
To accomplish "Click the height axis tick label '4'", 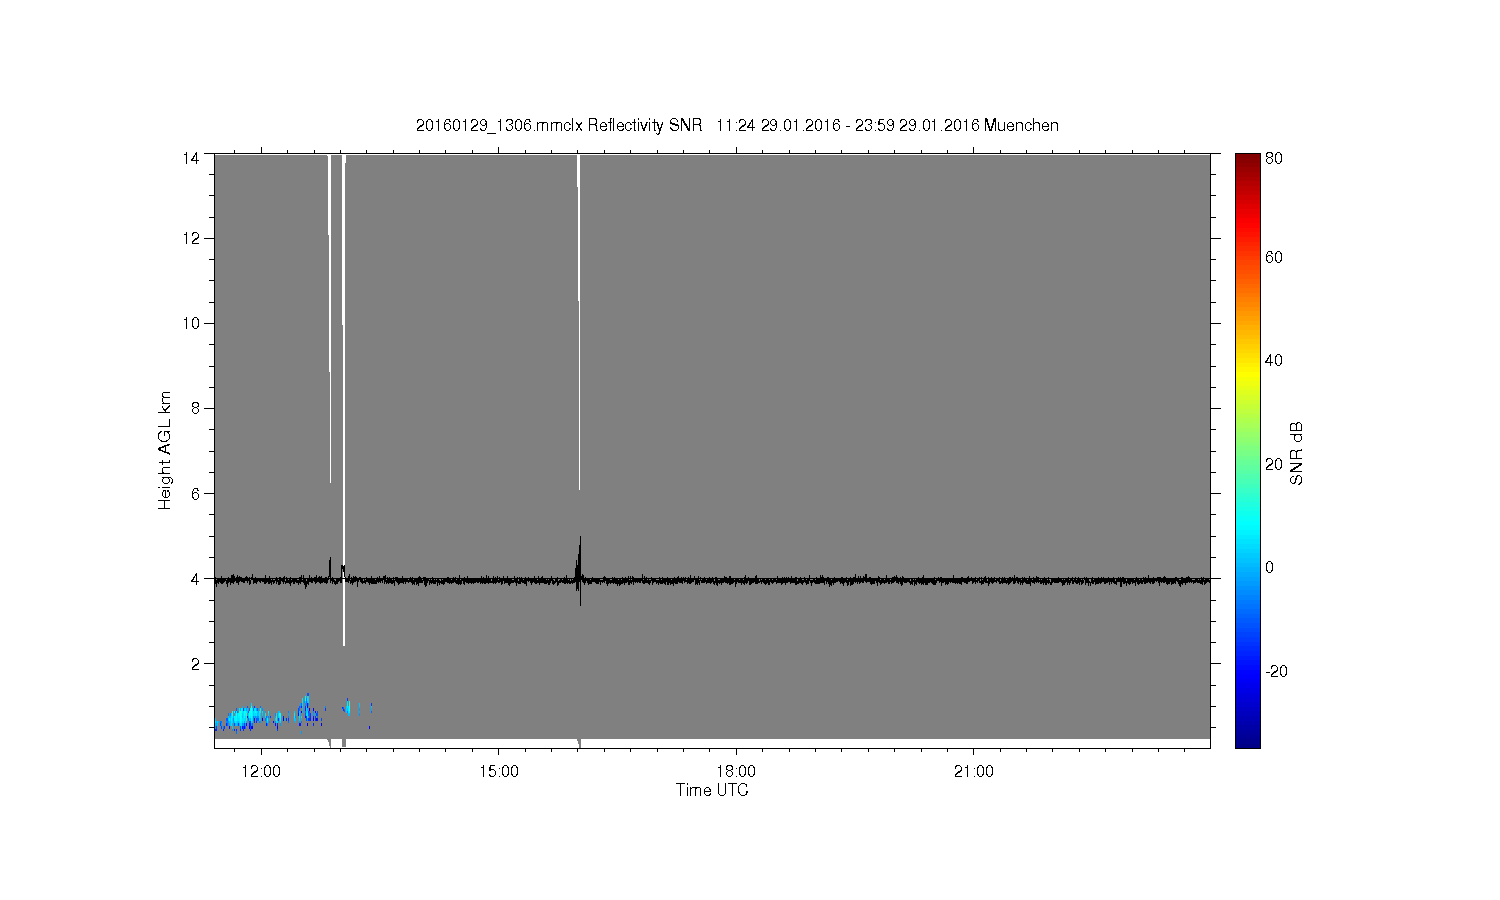I will coord(195,578).
